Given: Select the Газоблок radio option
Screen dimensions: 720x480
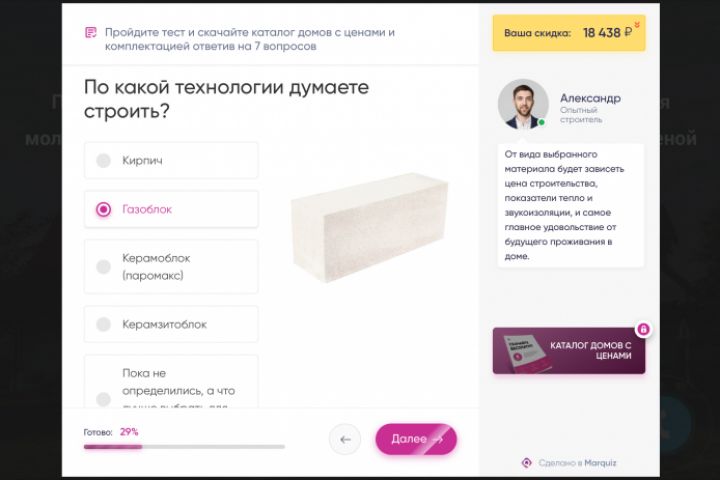Looking at the screenshot, I should [x=171, y=209].
